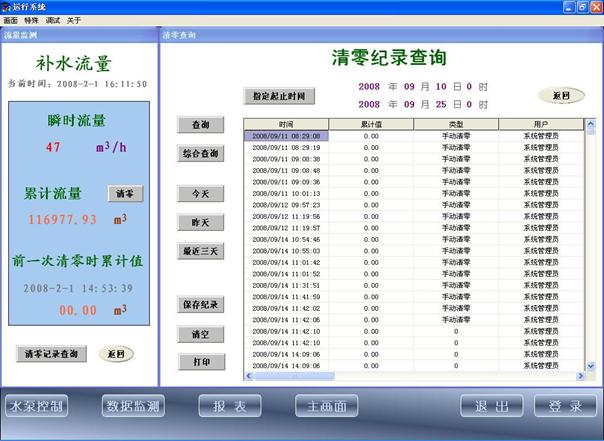The width and height of the screenshot is (604, 441).
Task: Open the 调试 menu
Action: (52, 20)
